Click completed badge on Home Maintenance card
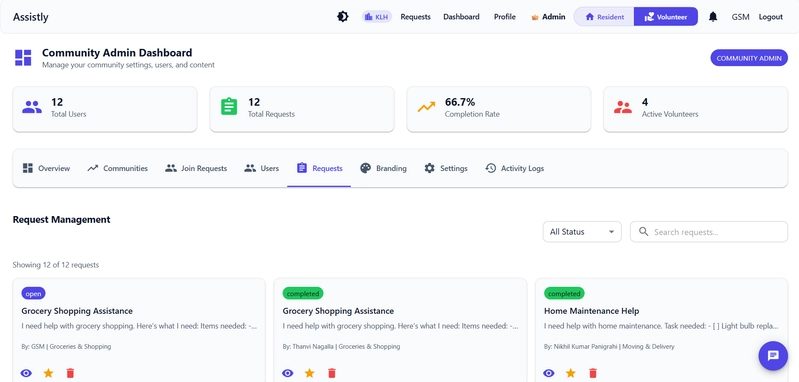The image size is (799, 382). coord(564,293)
